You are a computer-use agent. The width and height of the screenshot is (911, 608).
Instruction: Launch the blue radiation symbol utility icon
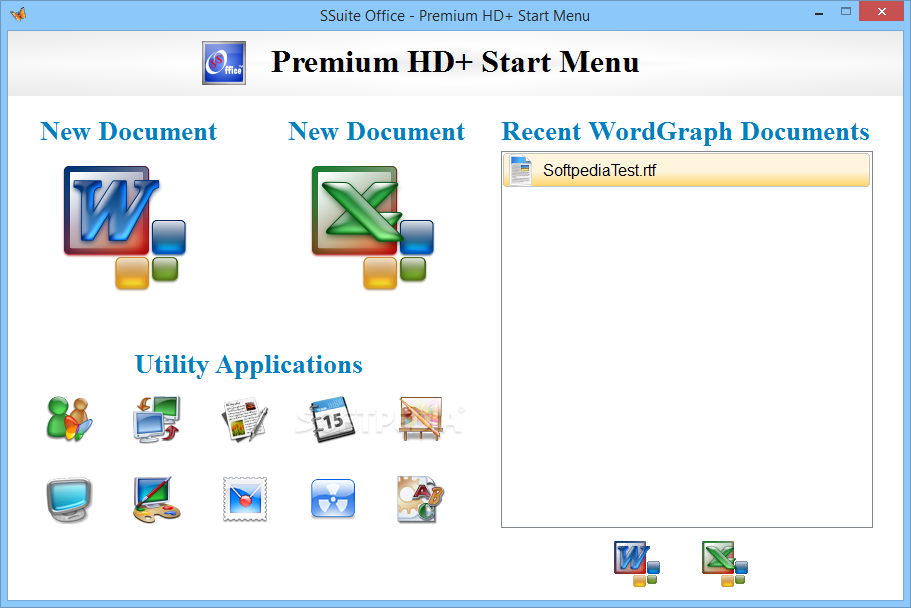pyautogui.click(x=333, y=498)
